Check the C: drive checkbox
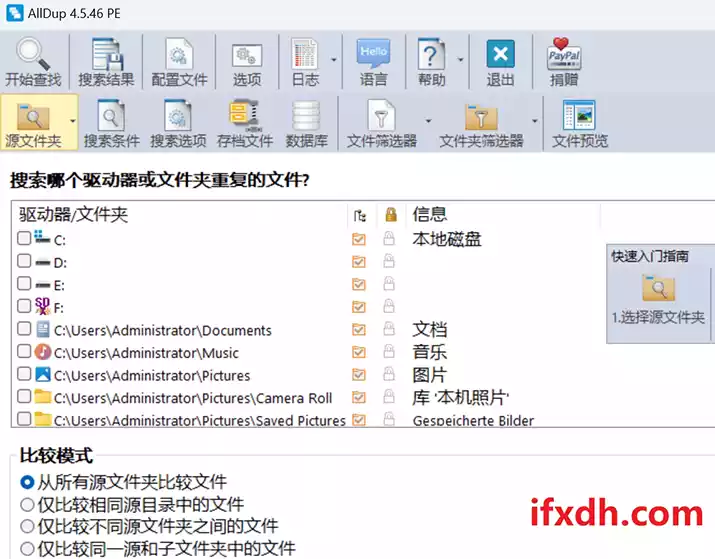This screenshot has width=715, height=559. point(24,238)
